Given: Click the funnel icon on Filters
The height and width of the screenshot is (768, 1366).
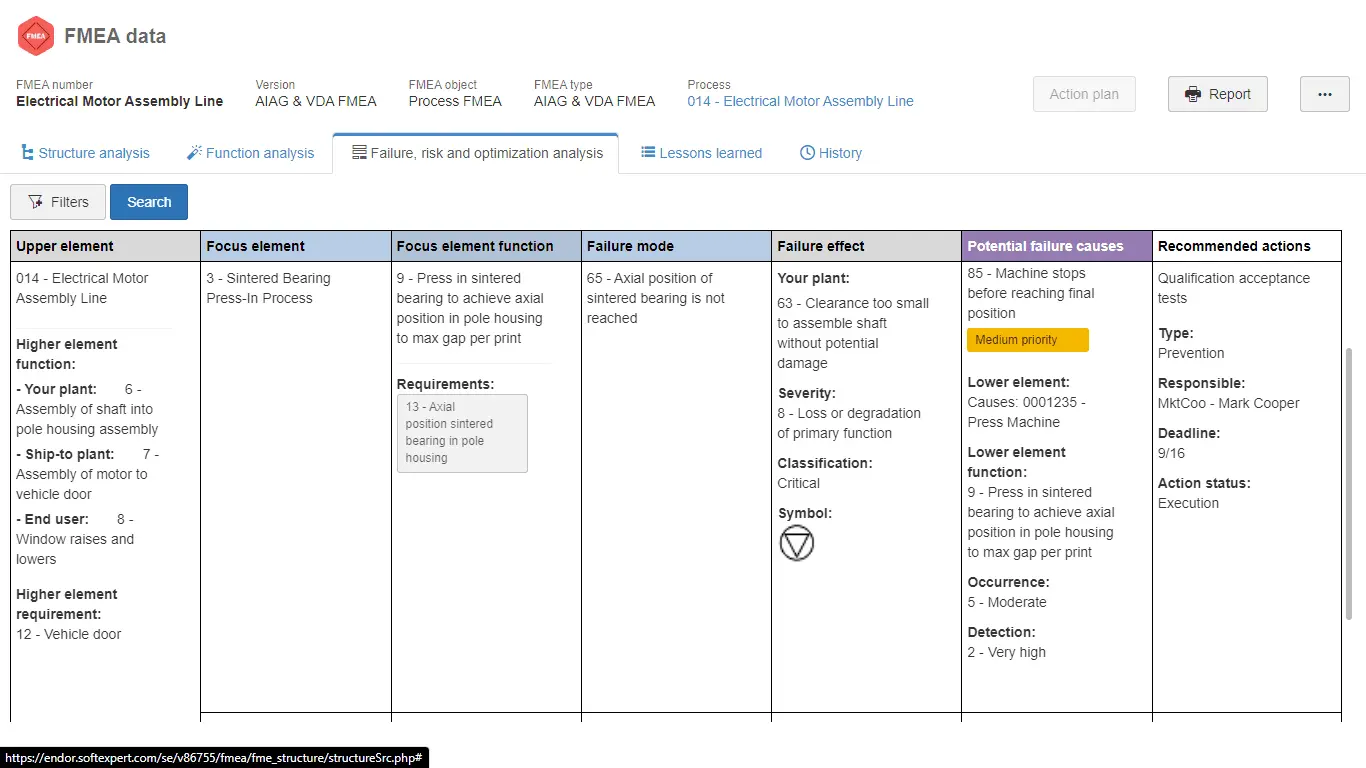Looking at the screenshot, I should pyautogui.click(x=35, y=202).
